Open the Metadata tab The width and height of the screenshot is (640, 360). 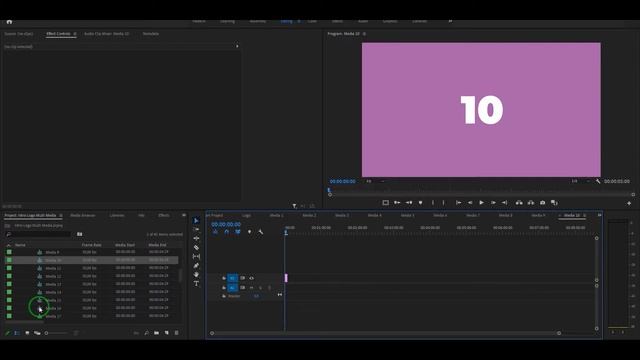[151, 34]
